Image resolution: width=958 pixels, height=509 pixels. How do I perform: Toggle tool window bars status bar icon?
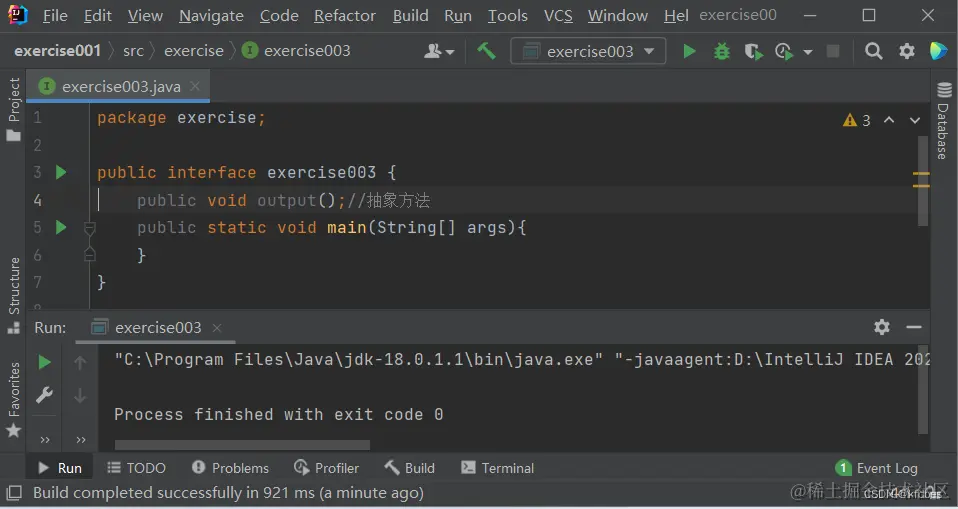[13, 493]
